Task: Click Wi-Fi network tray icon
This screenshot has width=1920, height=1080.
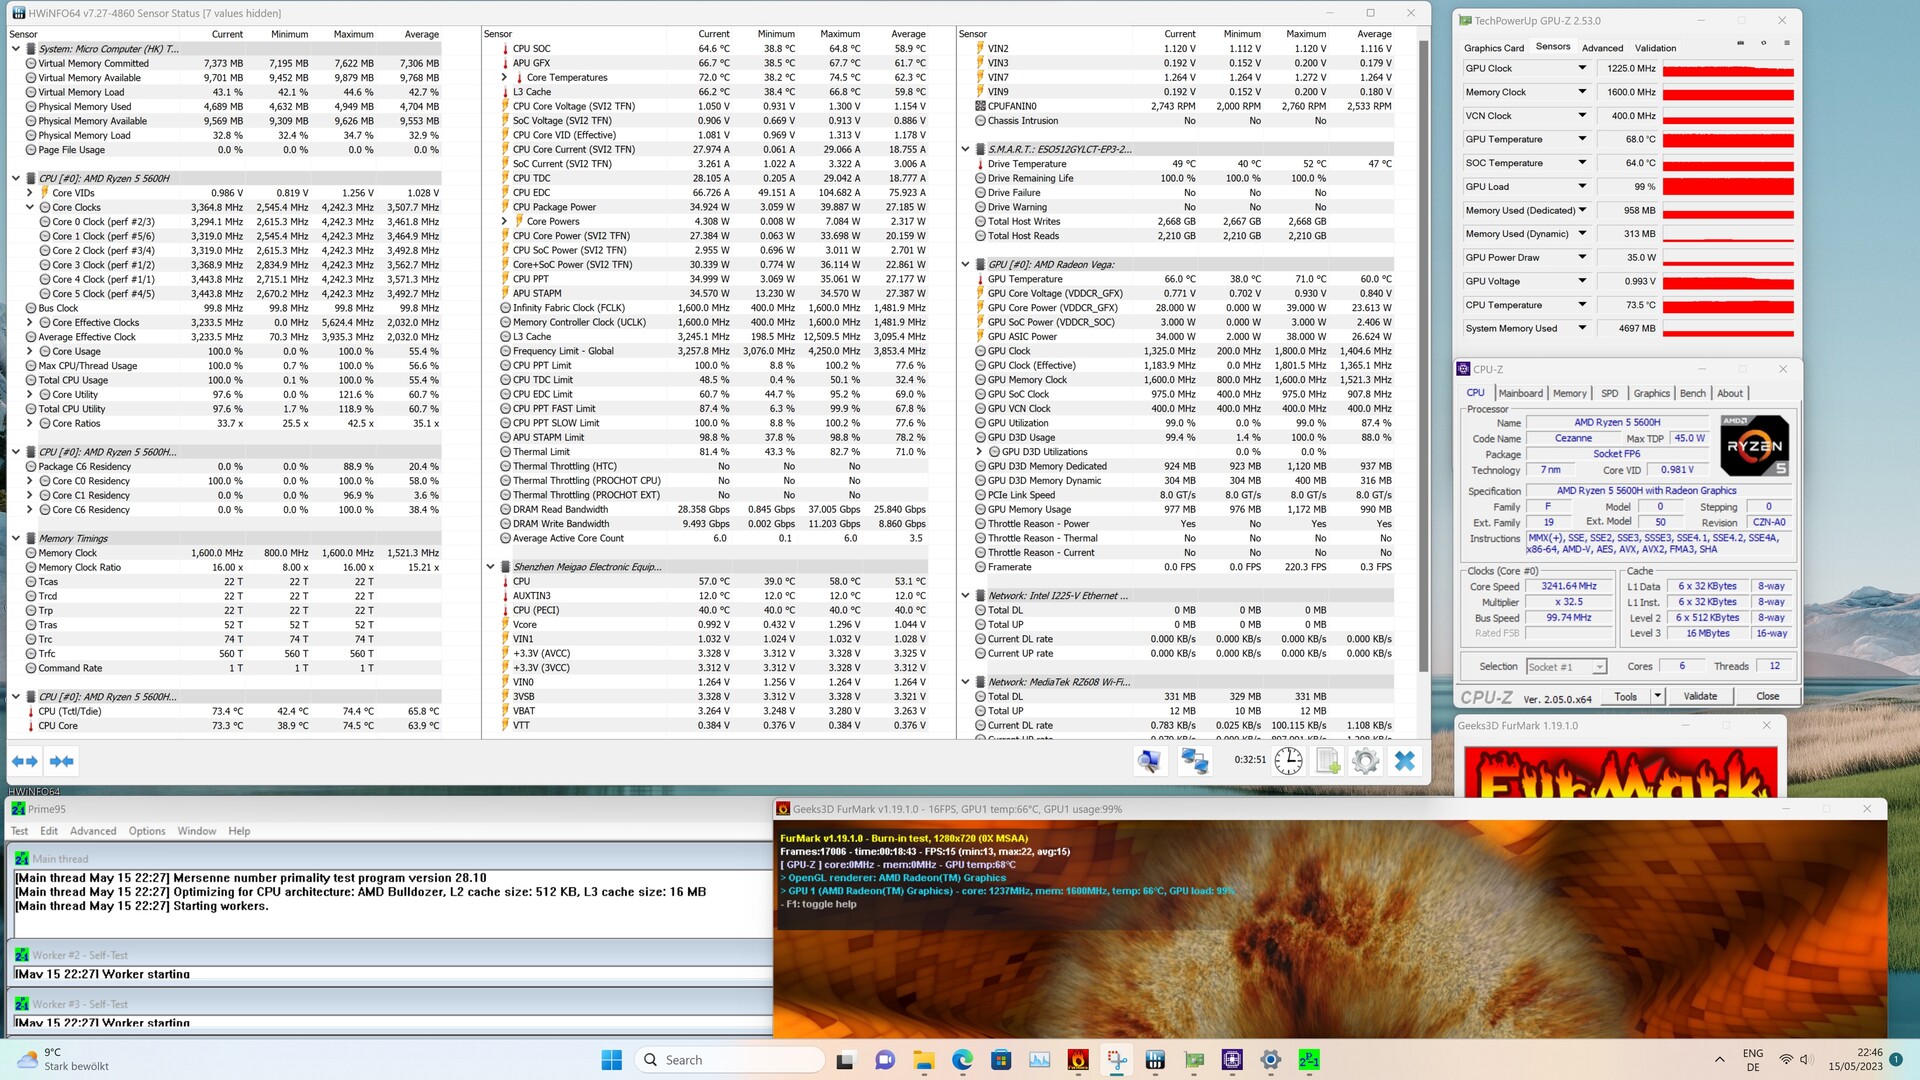Action: (1786, 1060)
